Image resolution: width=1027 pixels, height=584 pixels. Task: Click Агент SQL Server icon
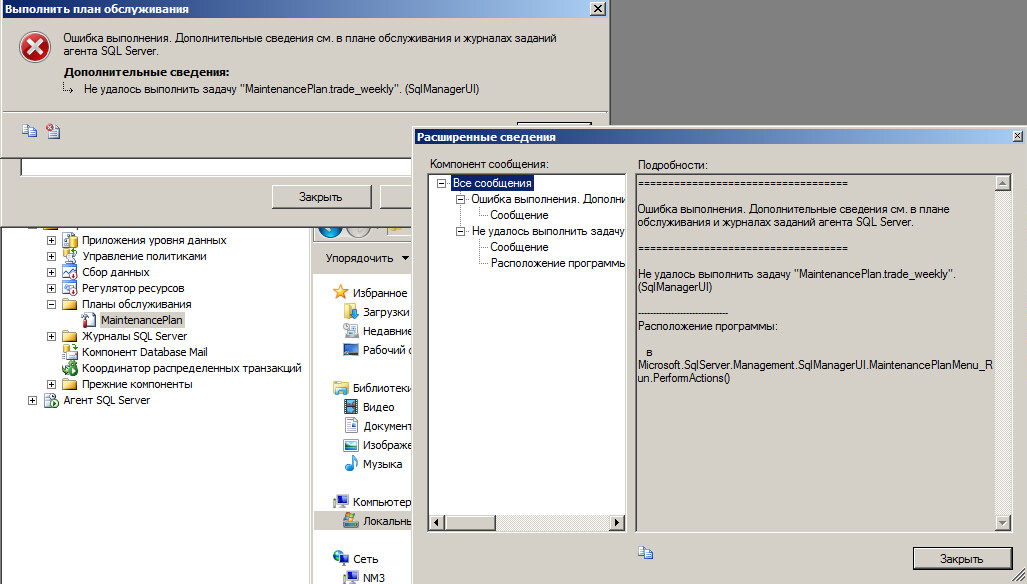[51, 400]
